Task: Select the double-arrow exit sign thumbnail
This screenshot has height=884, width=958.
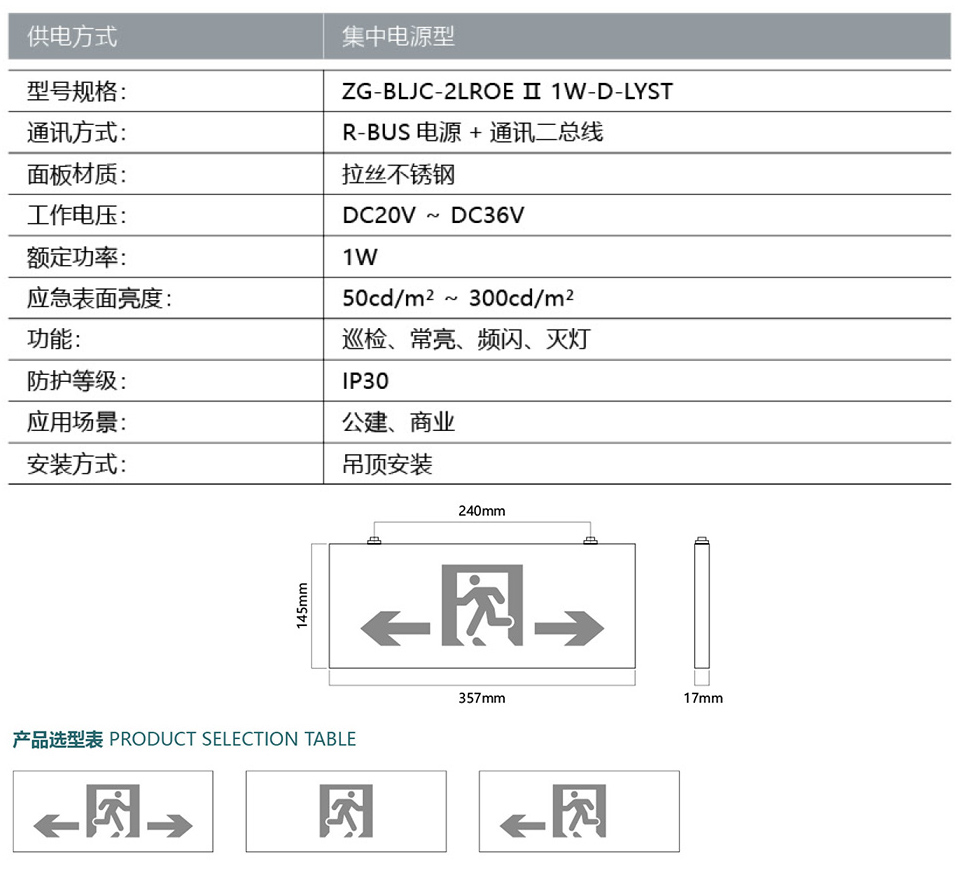Action: point(113,811)
